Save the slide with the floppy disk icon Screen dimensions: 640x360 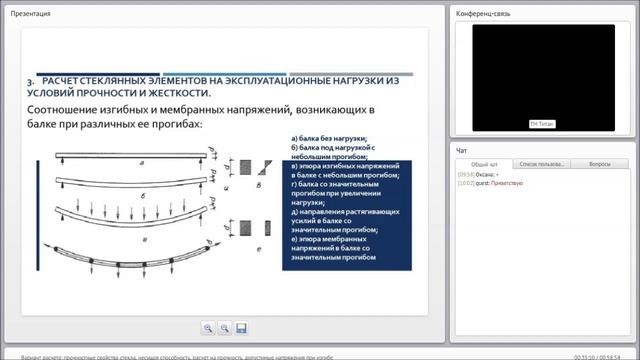[x=241, y=328]
